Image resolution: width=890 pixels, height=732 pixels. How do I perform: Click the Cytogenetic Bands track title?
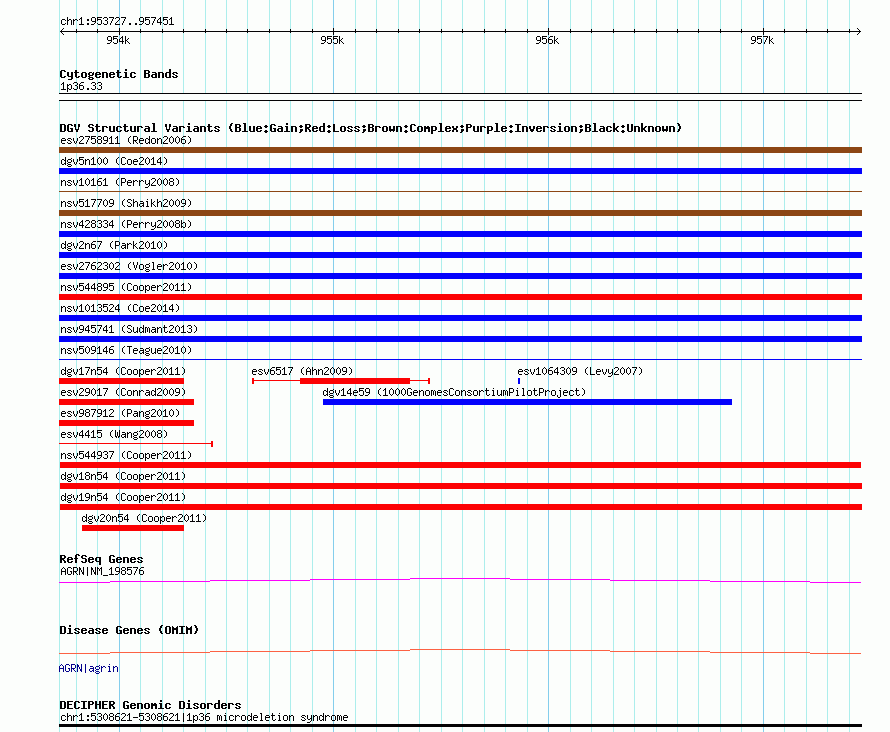pyautogui.click(x=119, y=74)
